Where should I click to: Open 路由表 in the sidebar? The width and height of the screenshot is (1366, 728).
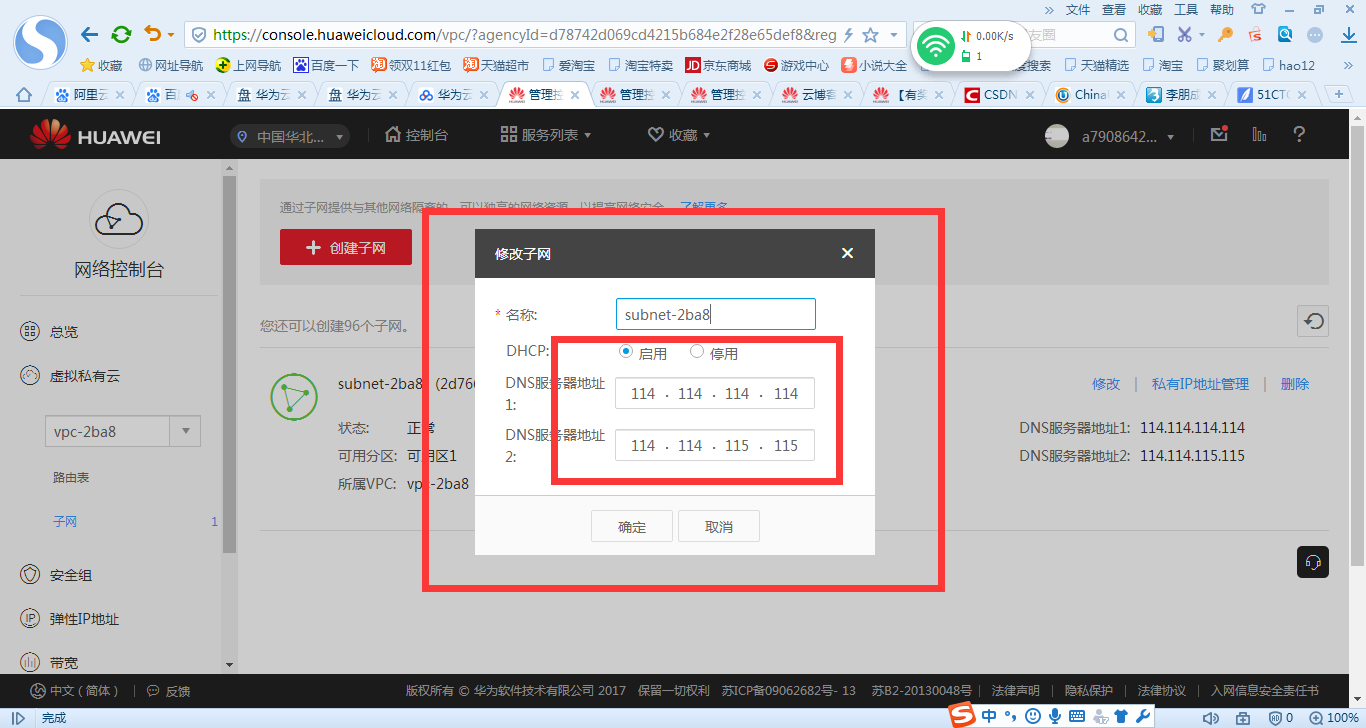tap(71, 478)
